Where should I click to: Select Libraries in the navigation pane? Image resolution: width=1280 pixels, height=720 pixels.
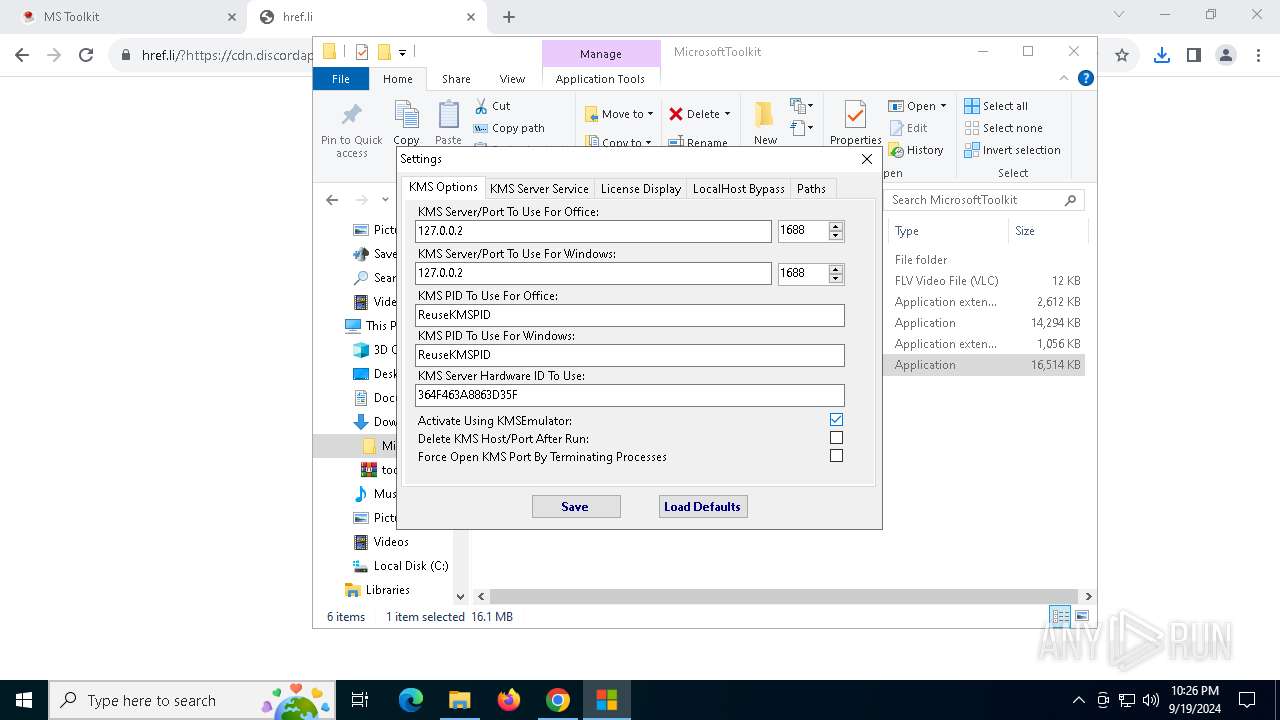tap(377, 590)
